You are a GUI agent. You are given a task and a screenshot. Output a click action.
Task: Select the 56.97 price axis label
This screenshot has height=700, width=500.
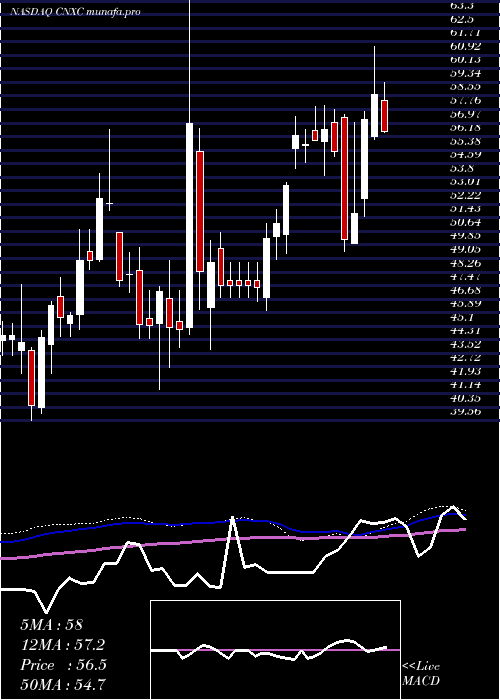pyautogui.click(x=466, y=114)
